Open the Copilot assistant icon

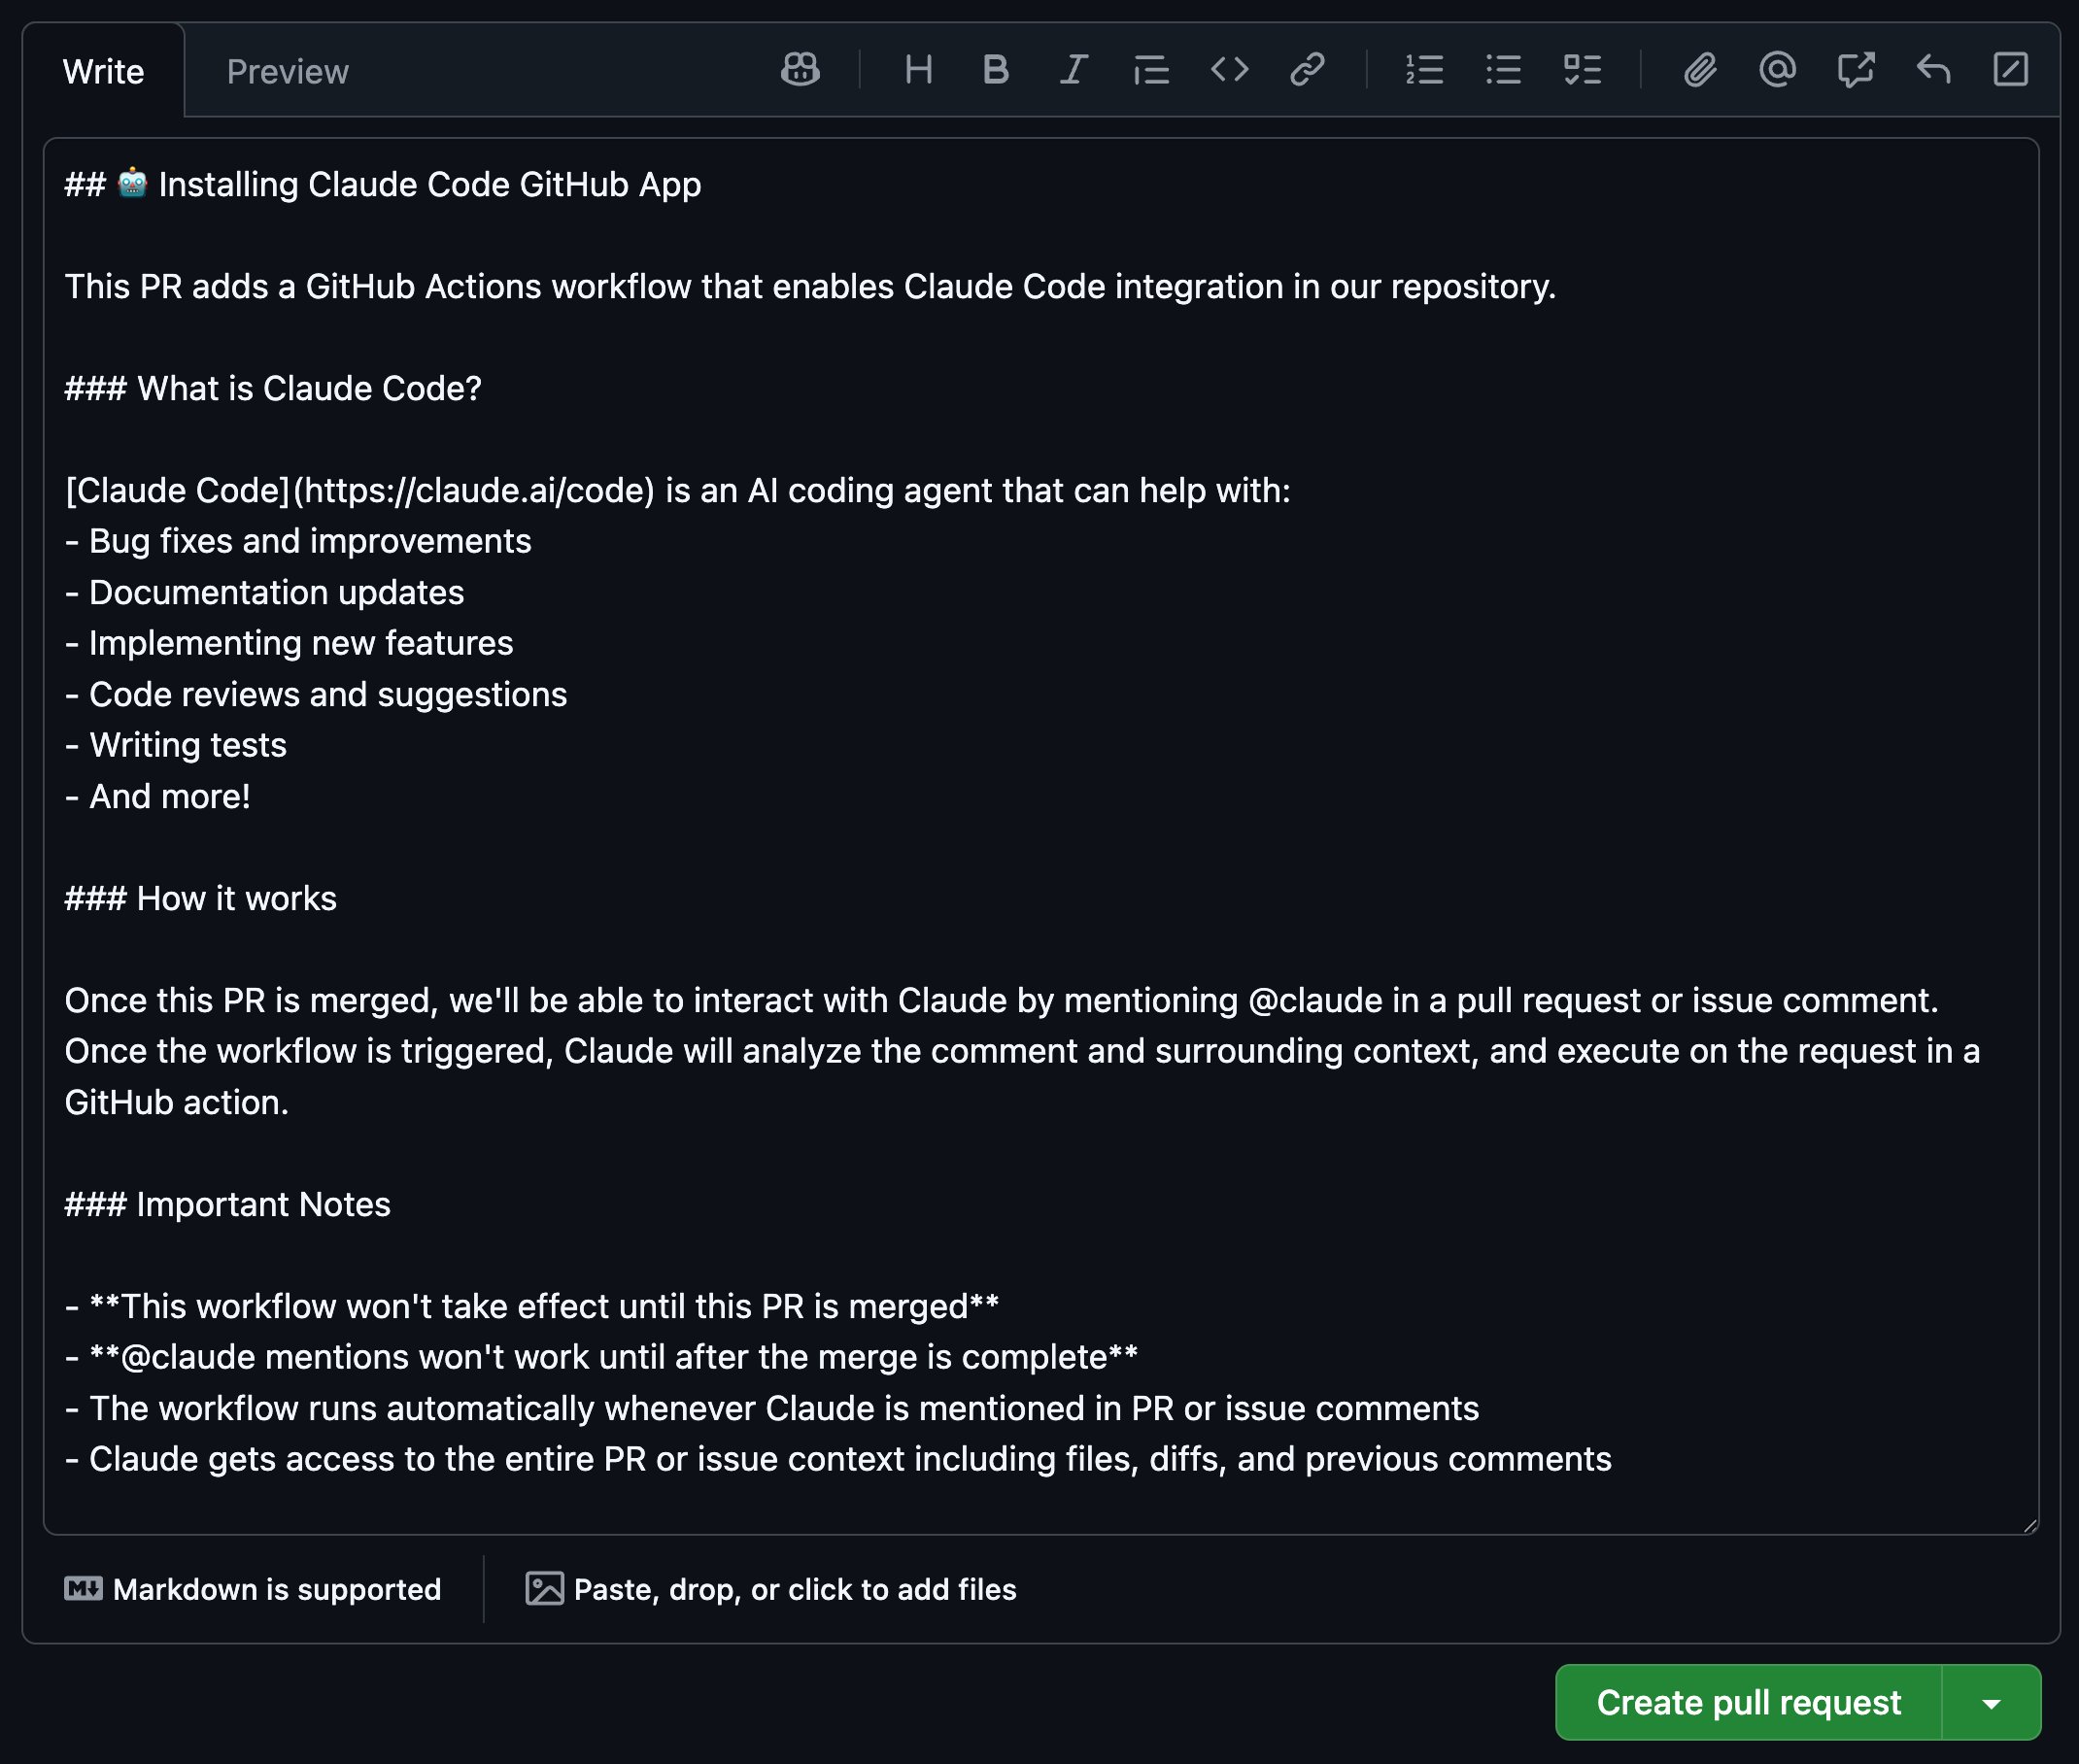point(800,69)
